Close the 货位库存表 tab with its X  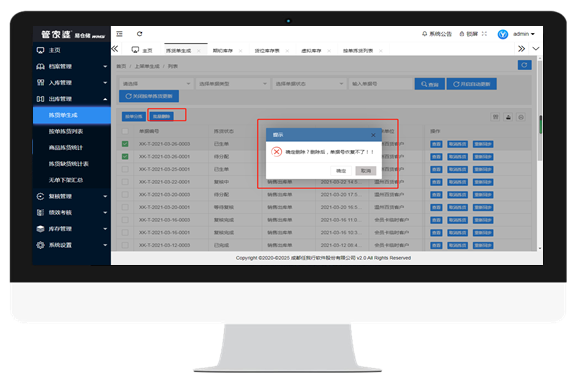click(287, 51)
